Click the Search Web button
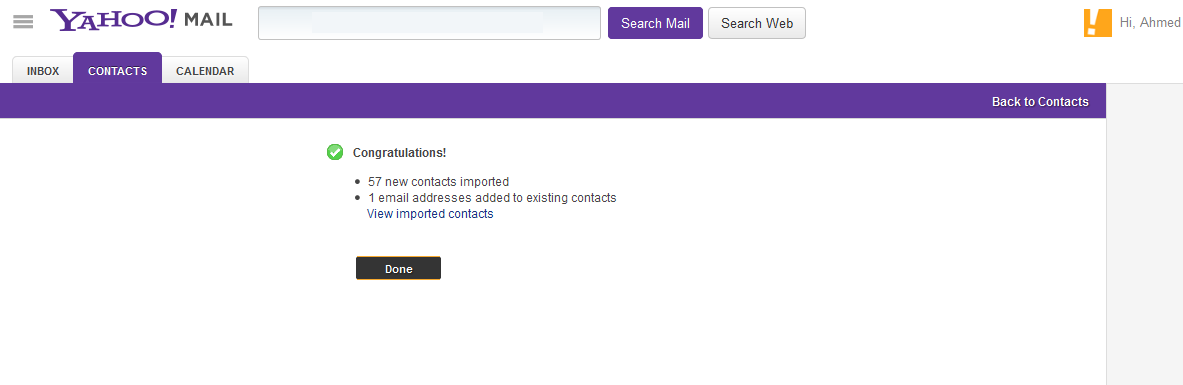 pos(757,23)
